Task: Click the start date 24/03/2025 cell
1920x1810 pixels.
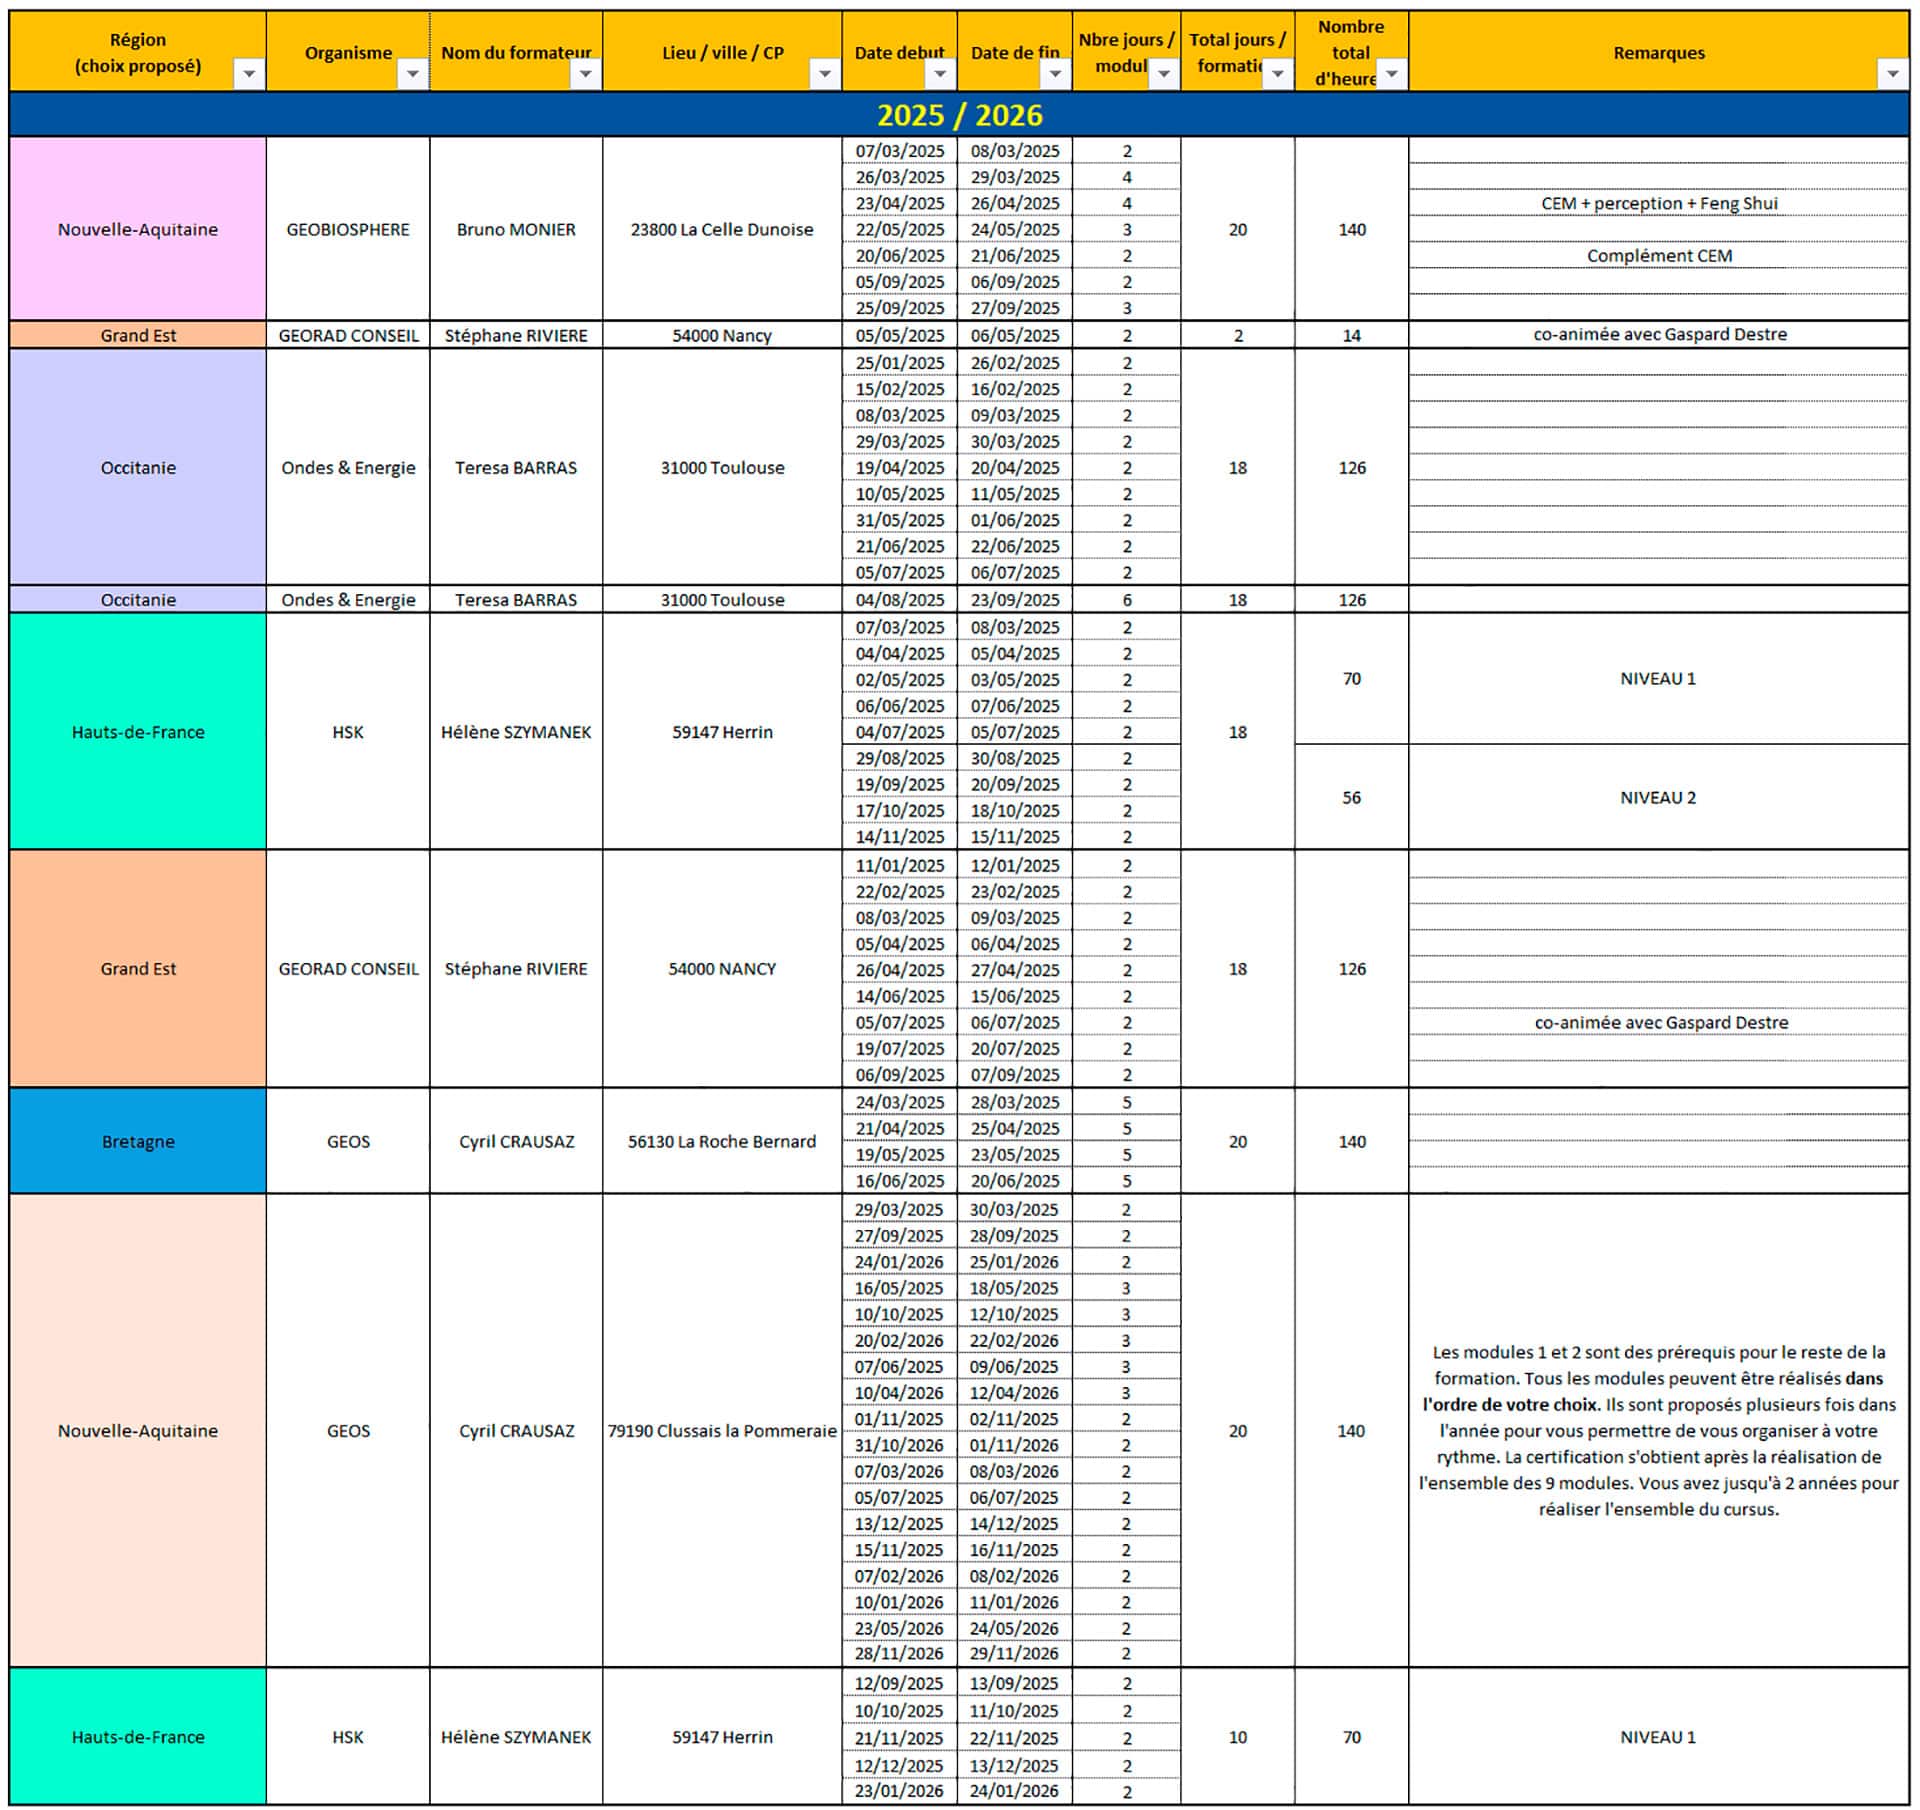Action: point(900,1102)
